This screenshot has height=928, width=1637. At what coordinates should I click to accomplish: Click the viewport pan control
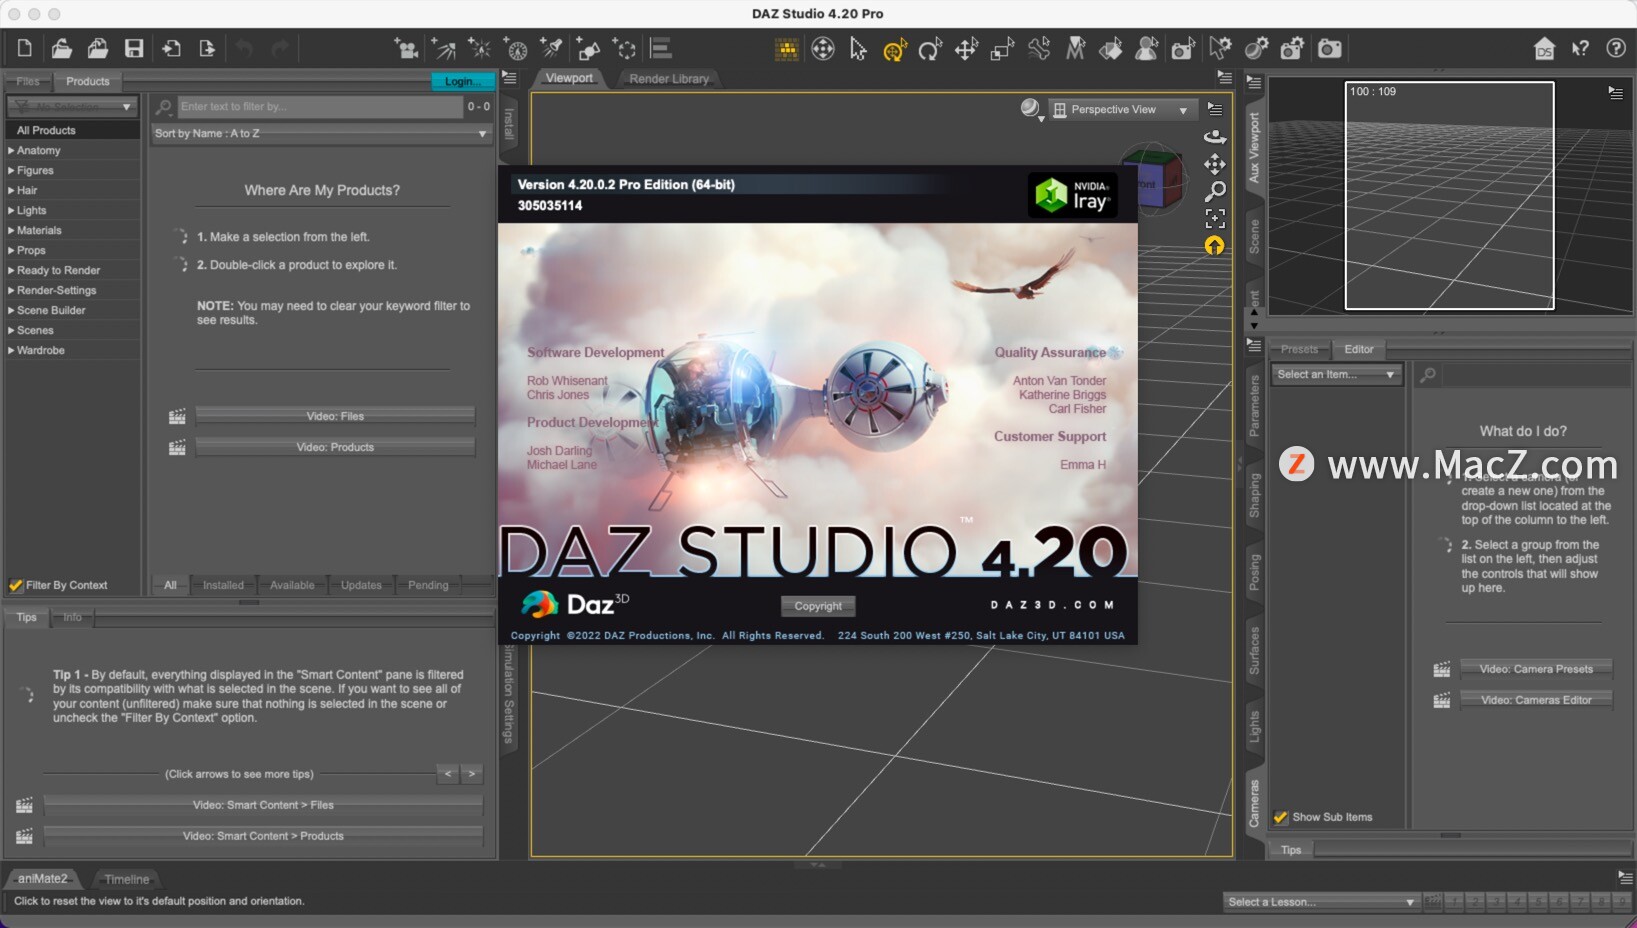(x=1214, y=164)
